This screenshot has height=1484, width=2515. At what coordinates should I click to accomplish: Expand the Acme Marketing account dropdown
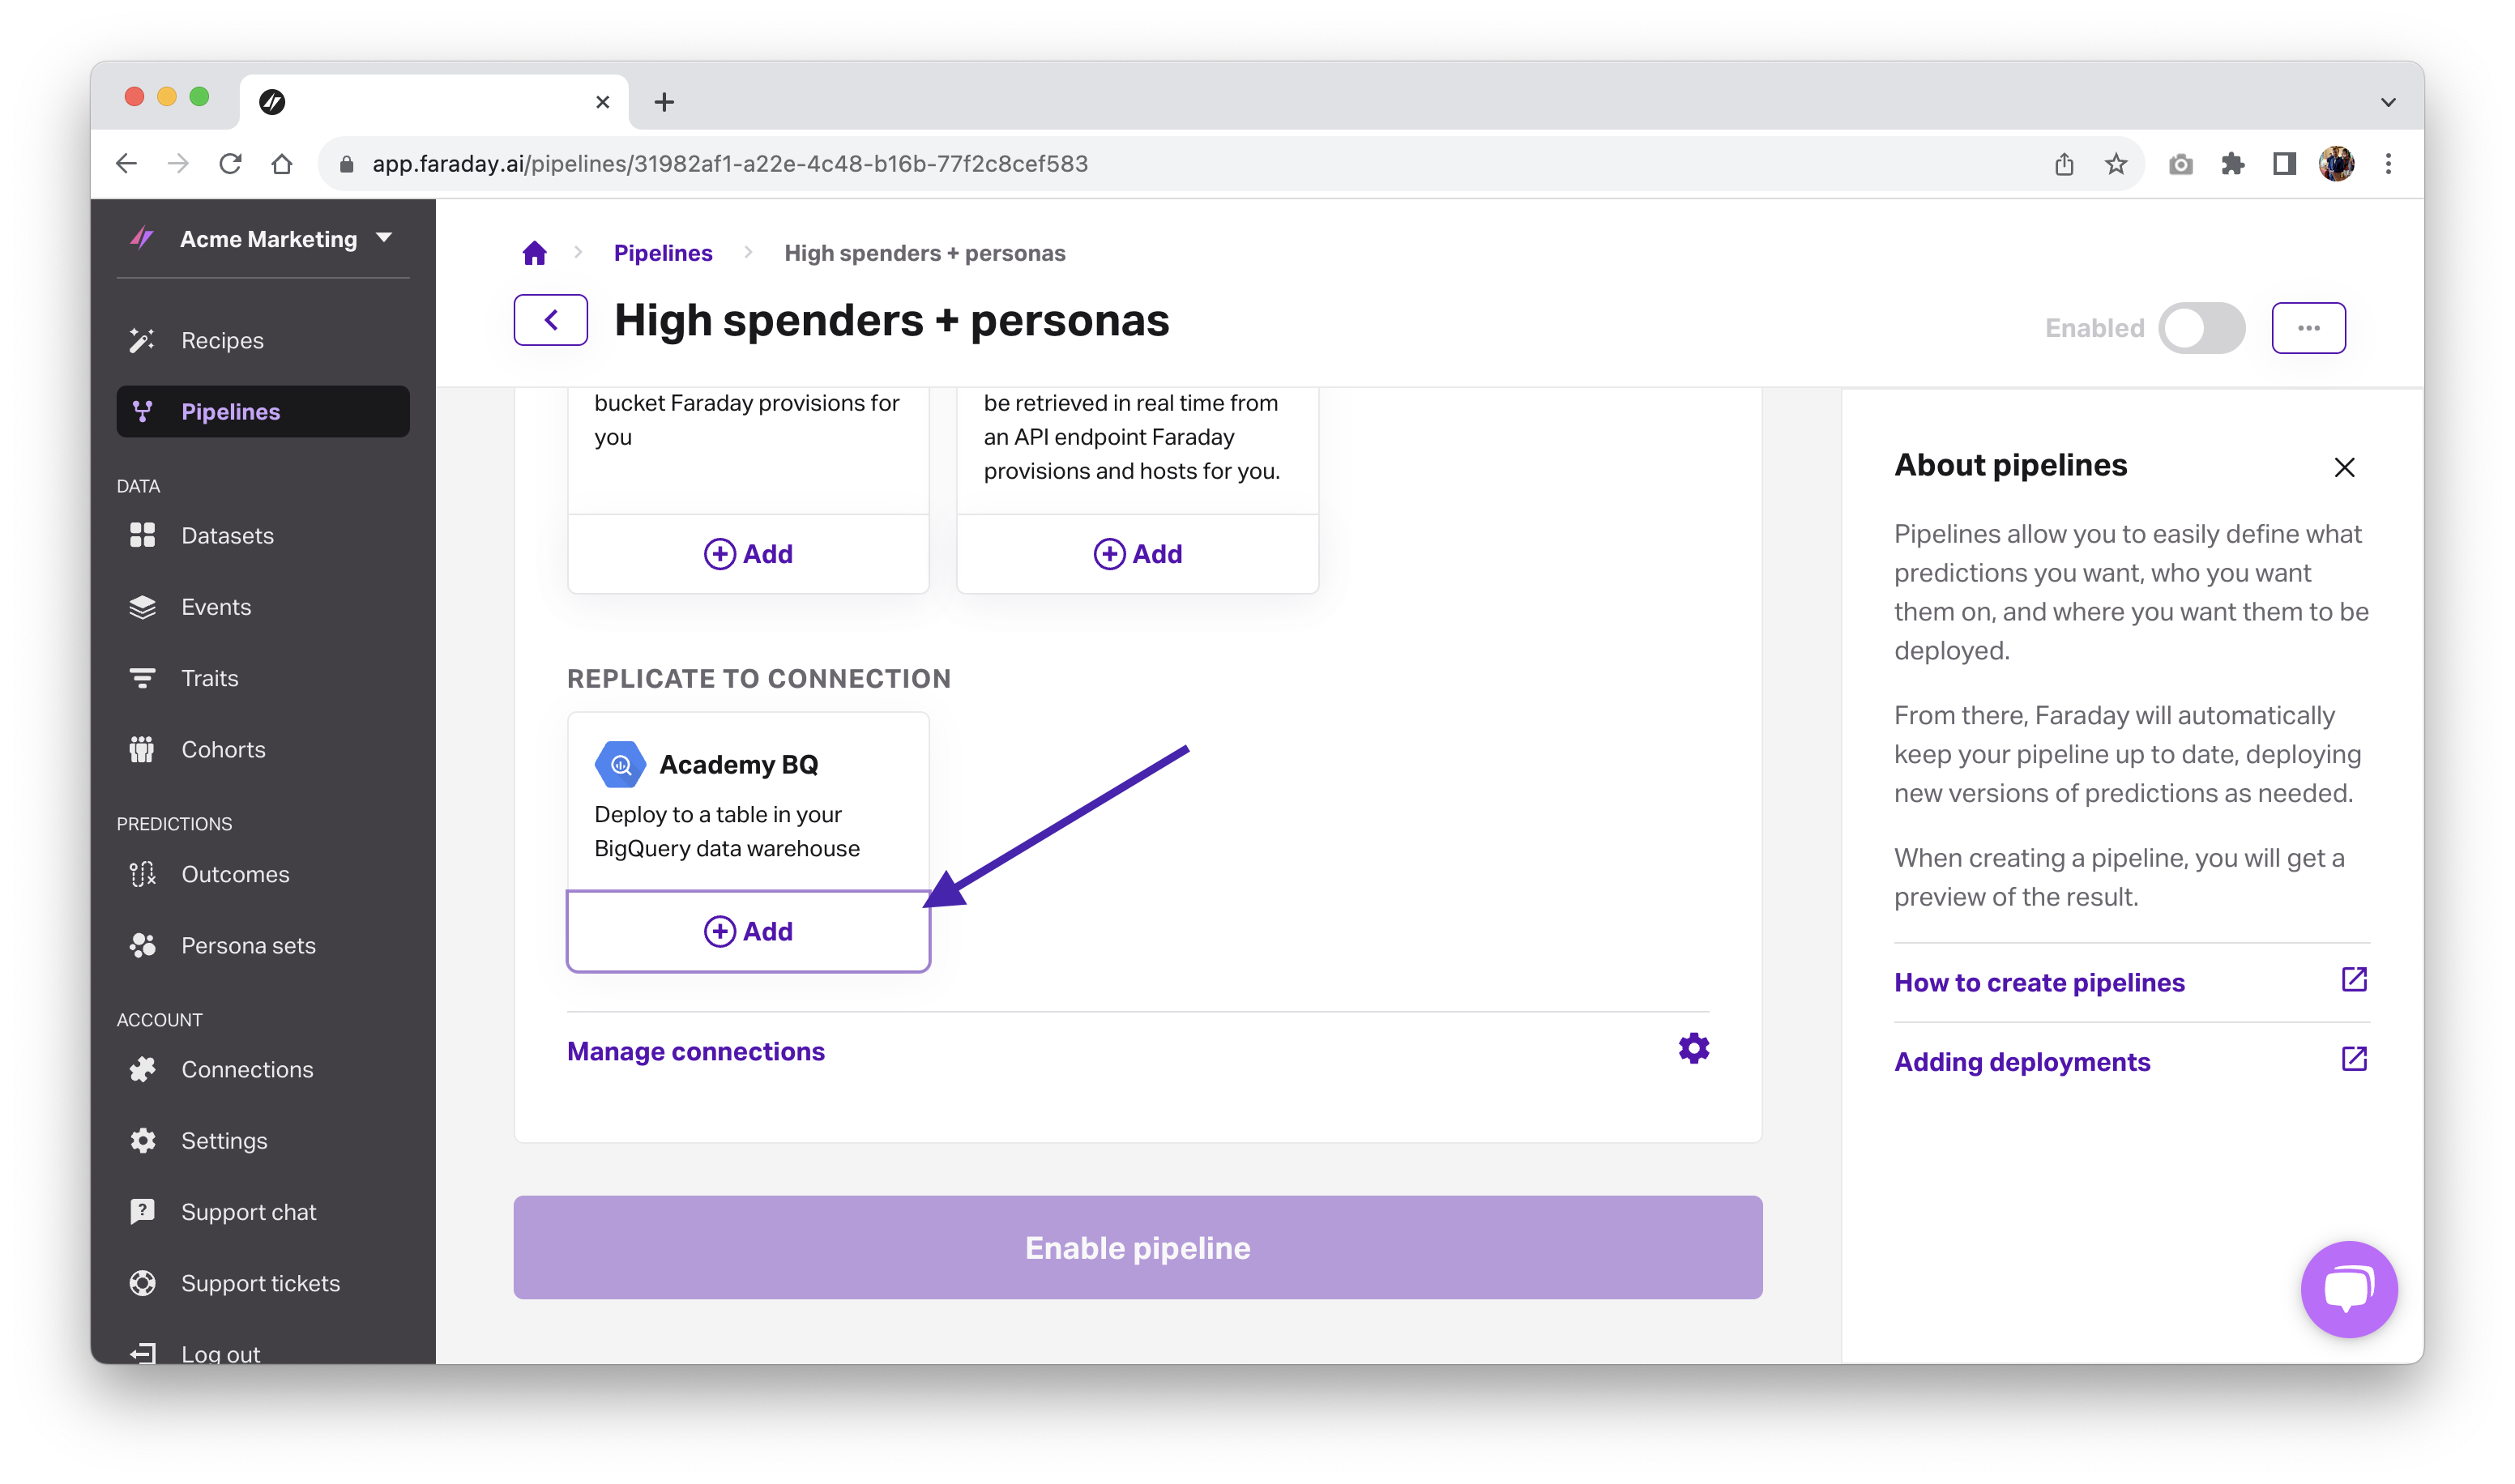click(384, 238)
